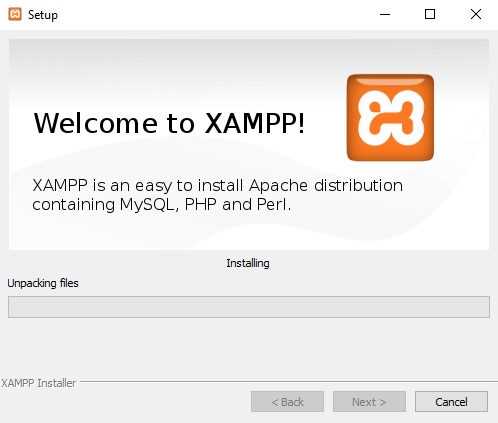Maximize the Setup window
Screen dimensions: 498x423
(x=430, y=14)
